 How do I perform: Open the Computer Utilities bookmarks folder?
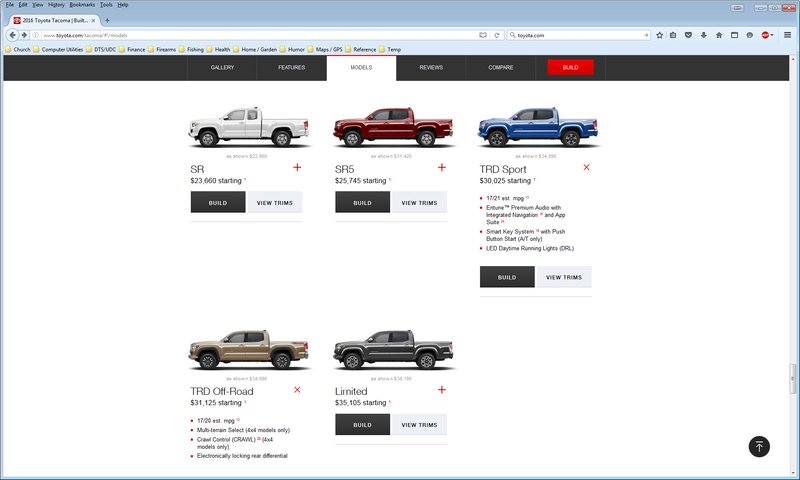pyautogui.click(x=58, y=49)
